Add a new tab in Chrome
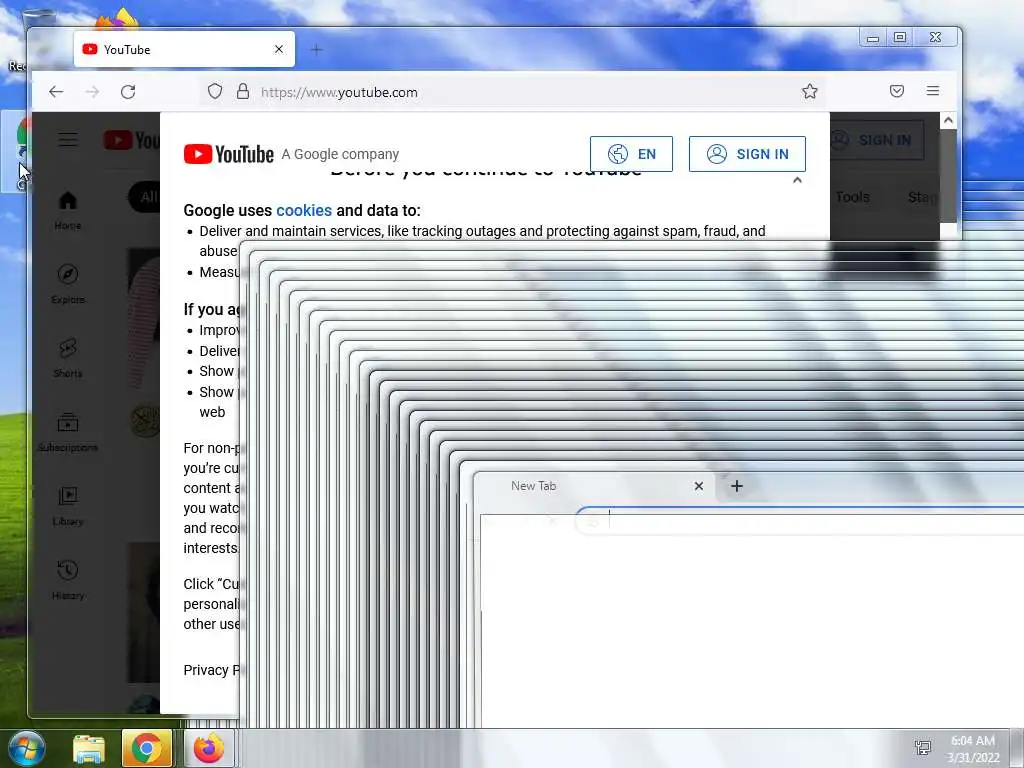Viewport: 1024px width, 768px height. (x=737, y=486)
